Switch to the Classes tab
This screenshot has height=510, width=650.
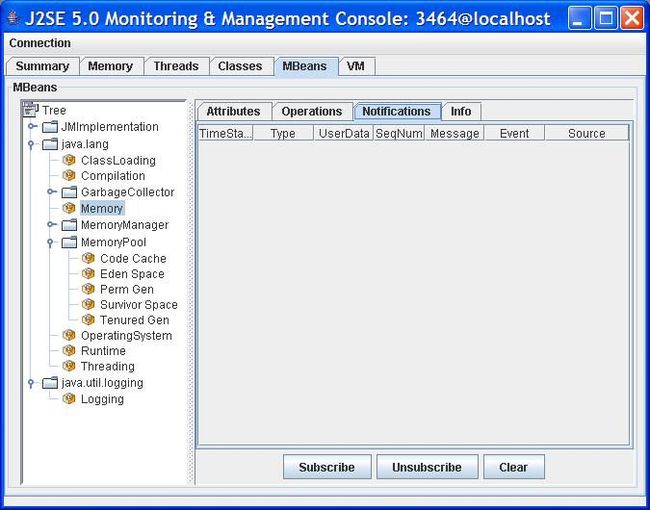[240, 66]
